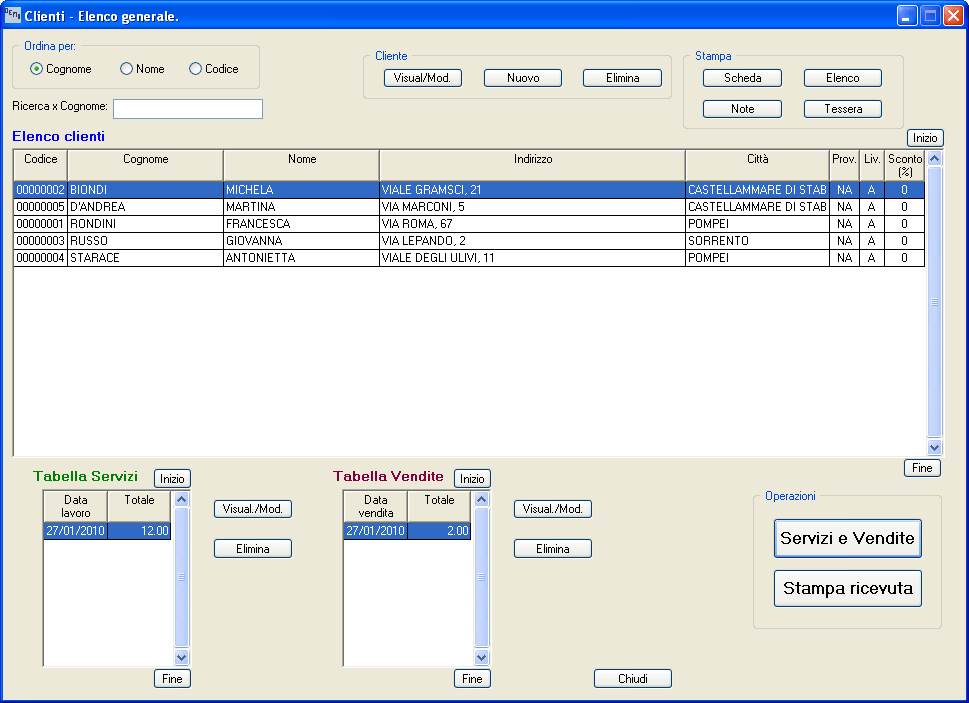Click the application icon in title bar

(12, 15)
